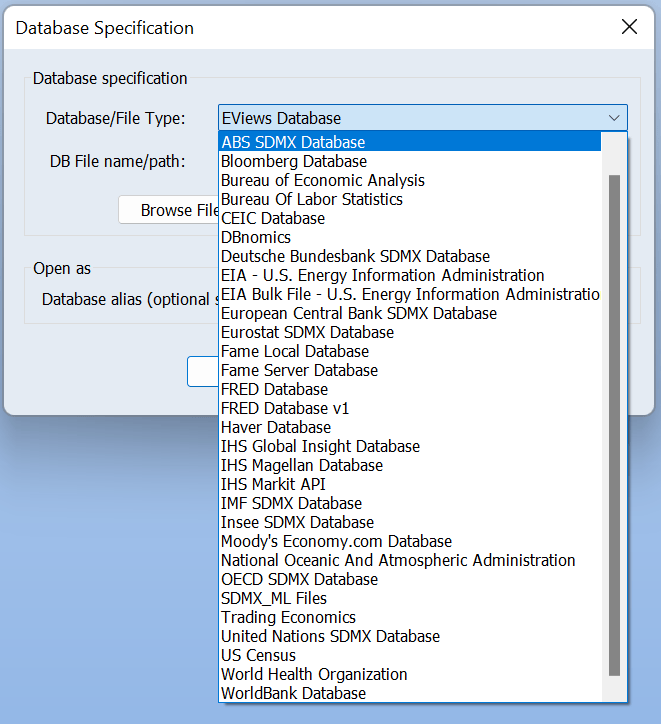Click the dropdown list vertical scrollbar
Image resolution: width=661 pixels, height=724 pixels.
(x=614, y=425)
